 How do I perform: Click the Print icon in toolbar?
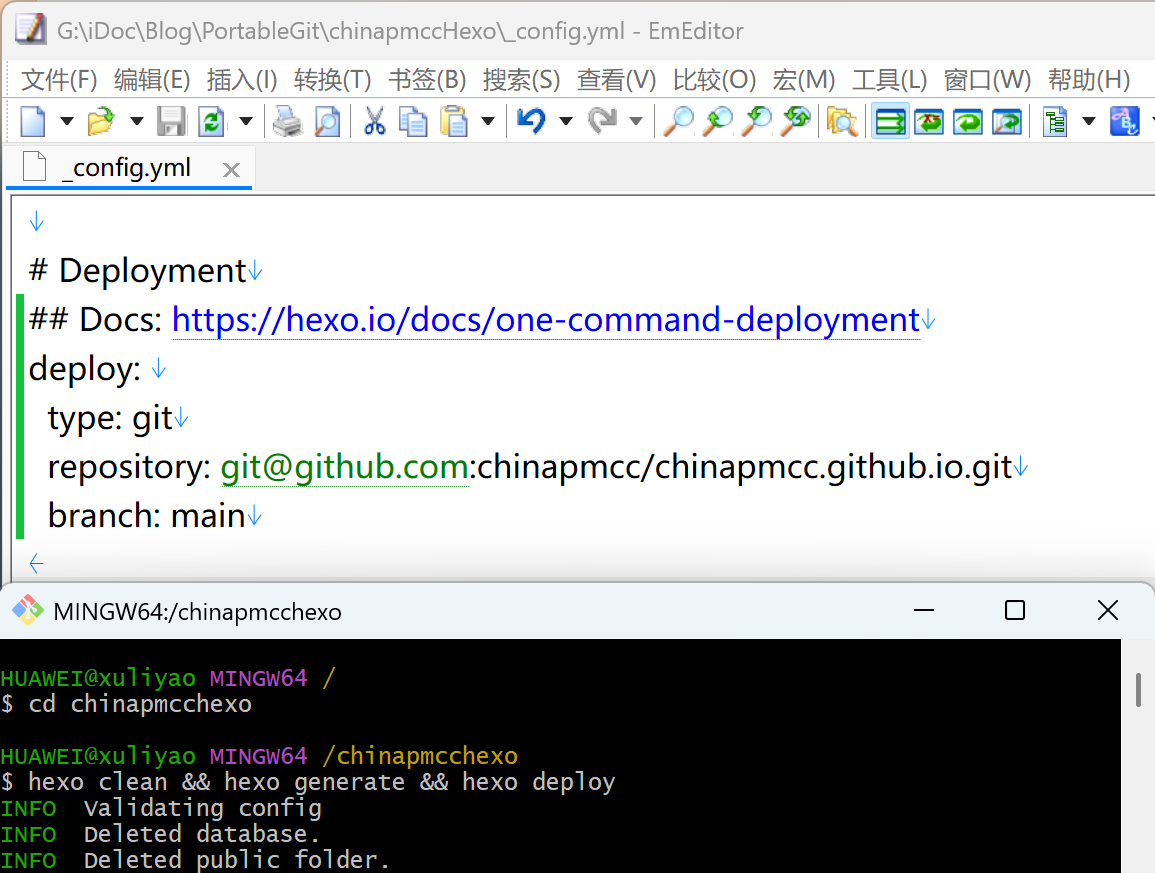pos(288,122)
